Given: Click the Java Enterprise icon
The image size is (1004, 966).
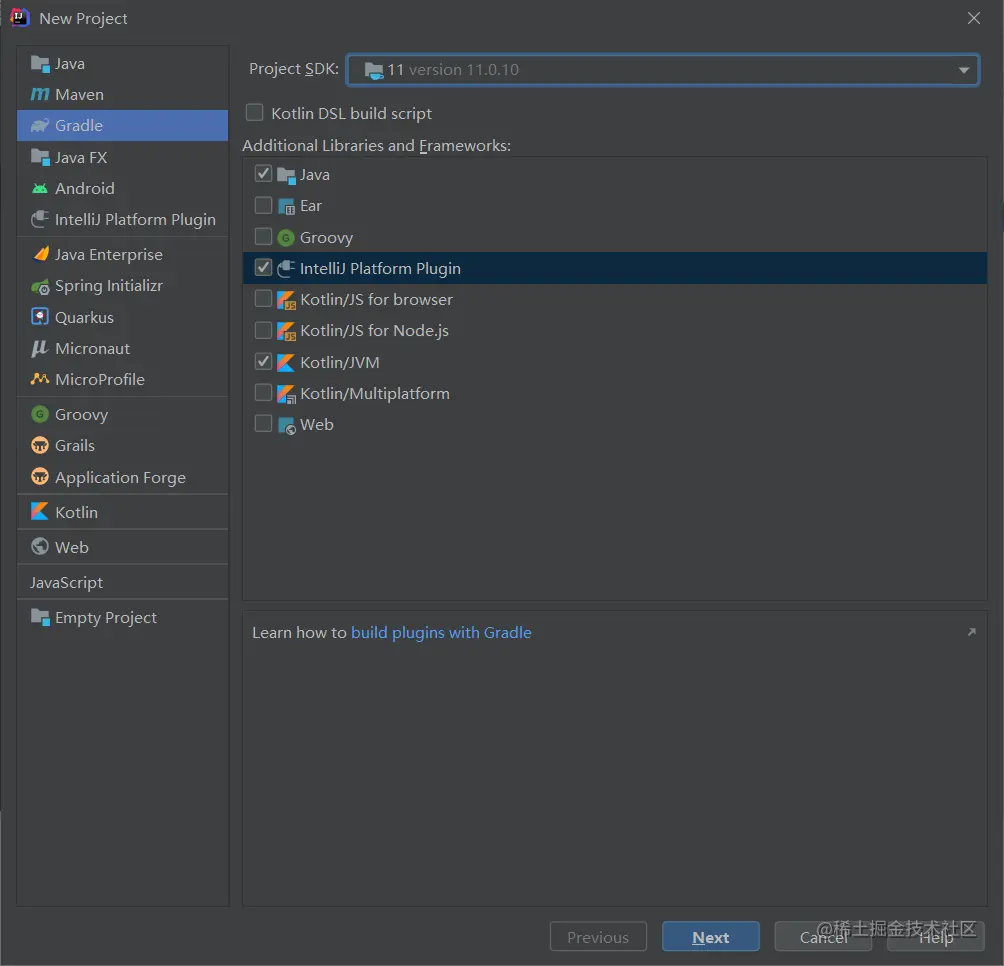Looking at the screenshot, I should (x=40, y=254).
